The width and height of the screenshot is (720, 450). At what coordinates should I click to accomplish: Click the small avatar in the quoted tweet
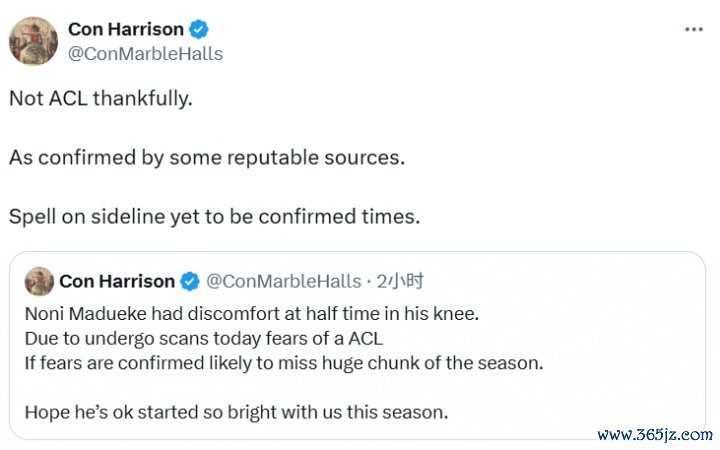39,281
